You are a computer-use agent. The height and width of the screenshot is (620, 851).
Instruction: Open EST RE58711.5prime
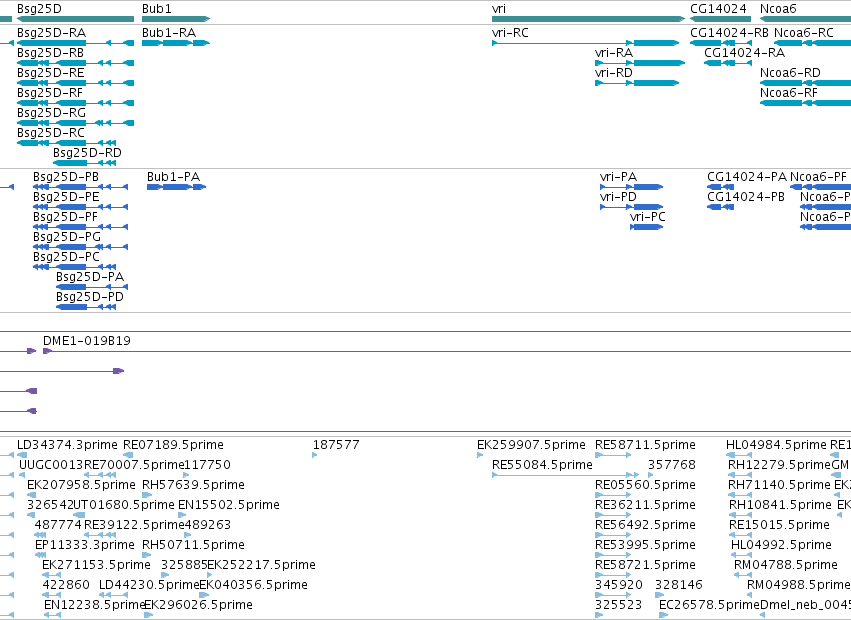pos(613,455)
